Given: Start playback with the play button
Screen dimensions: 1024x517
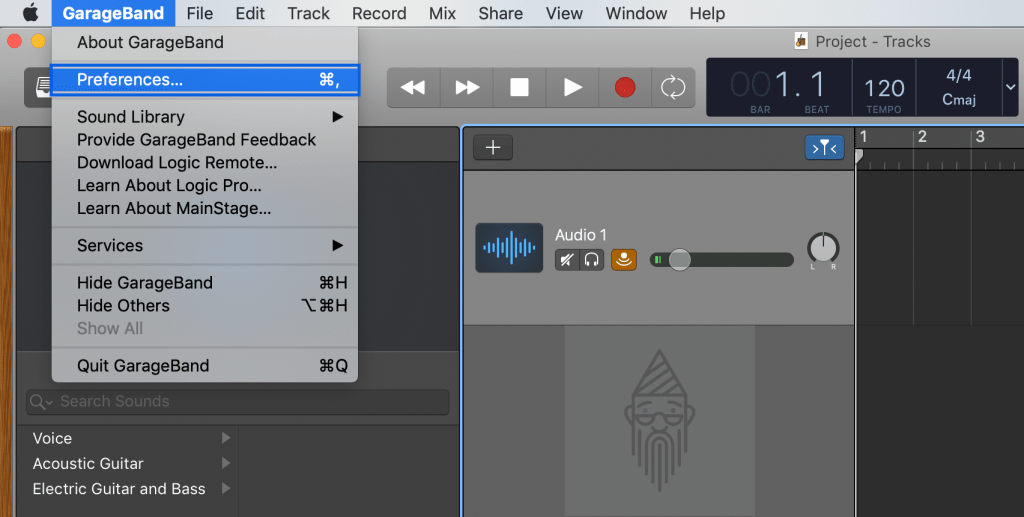Looking at the screenshot, I should coord(572,87).
